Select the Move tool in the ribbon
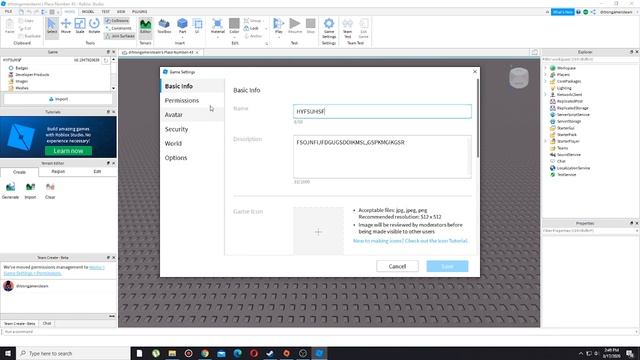The image size is (640, 360). point(66,26)
